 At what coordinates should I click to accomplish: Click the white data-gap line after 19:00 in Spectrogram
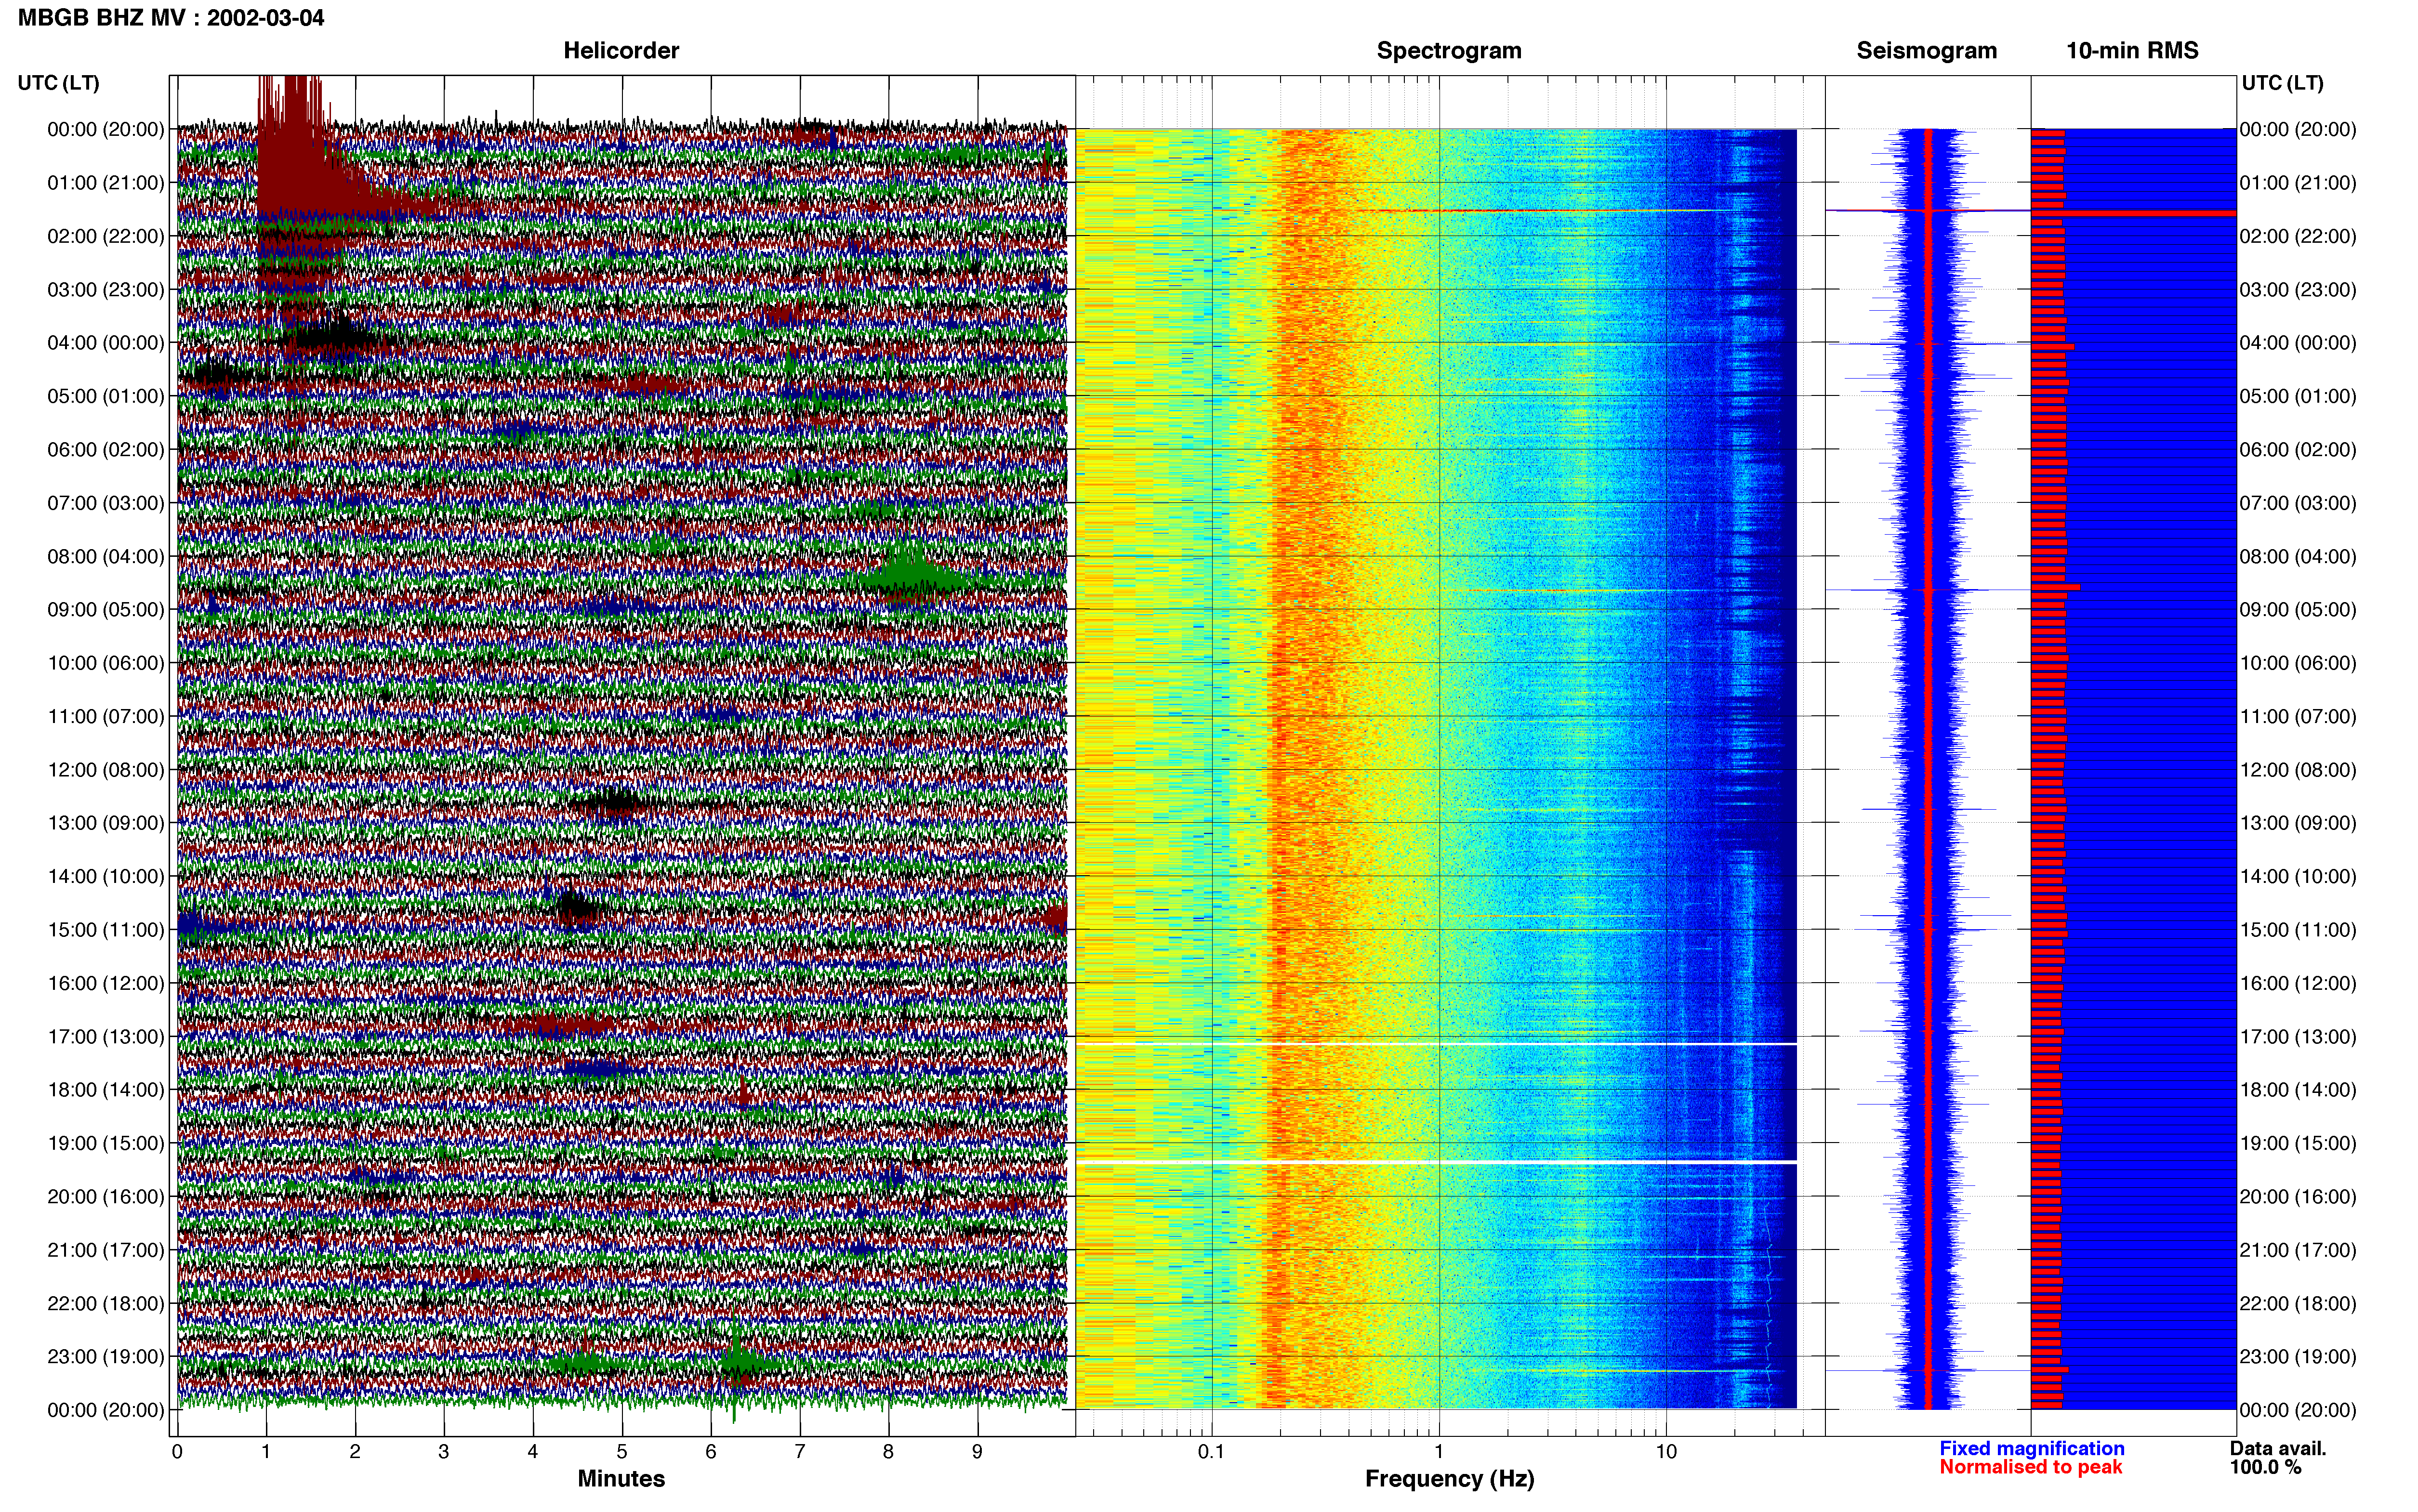pyautogui.click(x=1437, y=1162)
